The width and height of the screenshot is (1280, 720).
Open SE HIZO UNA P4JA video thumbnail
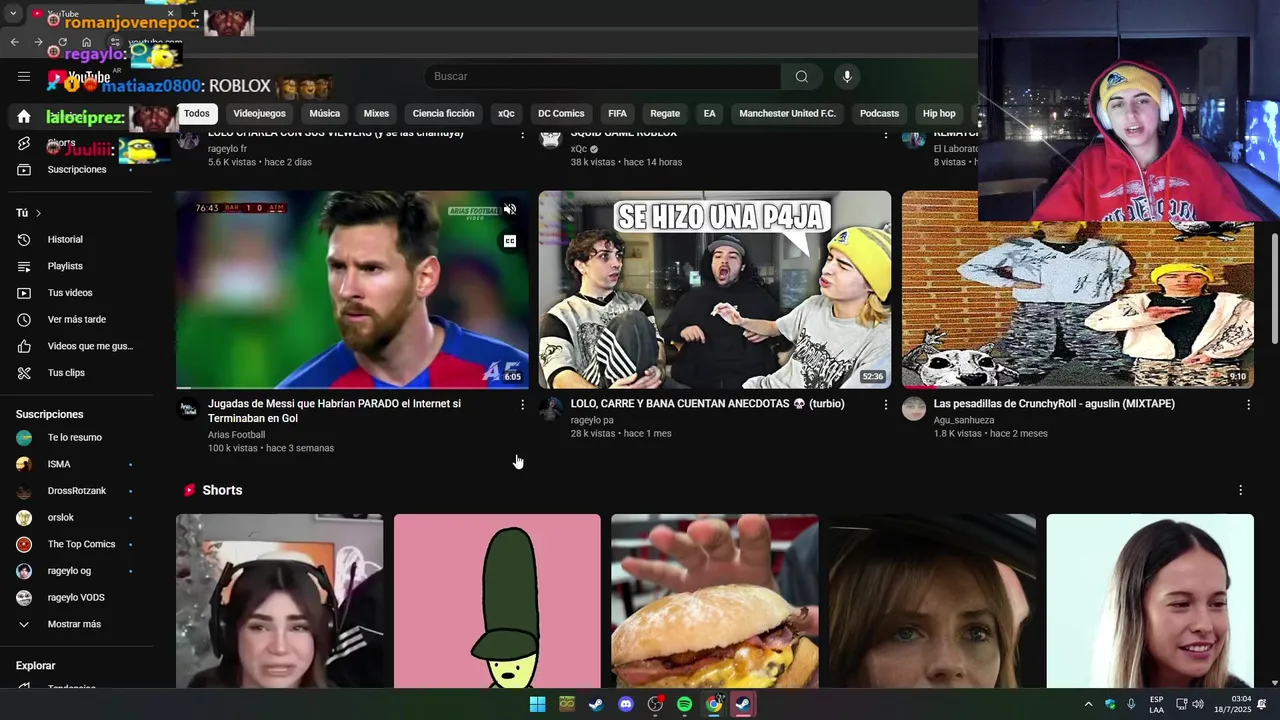(715, 290)
